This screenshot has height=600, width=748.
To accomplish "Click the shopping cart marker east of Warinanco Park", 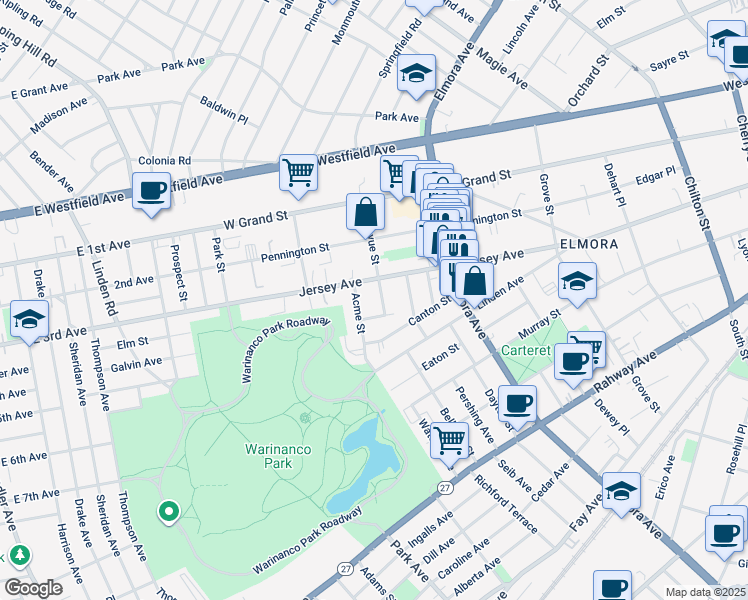I will coord(451,438).
